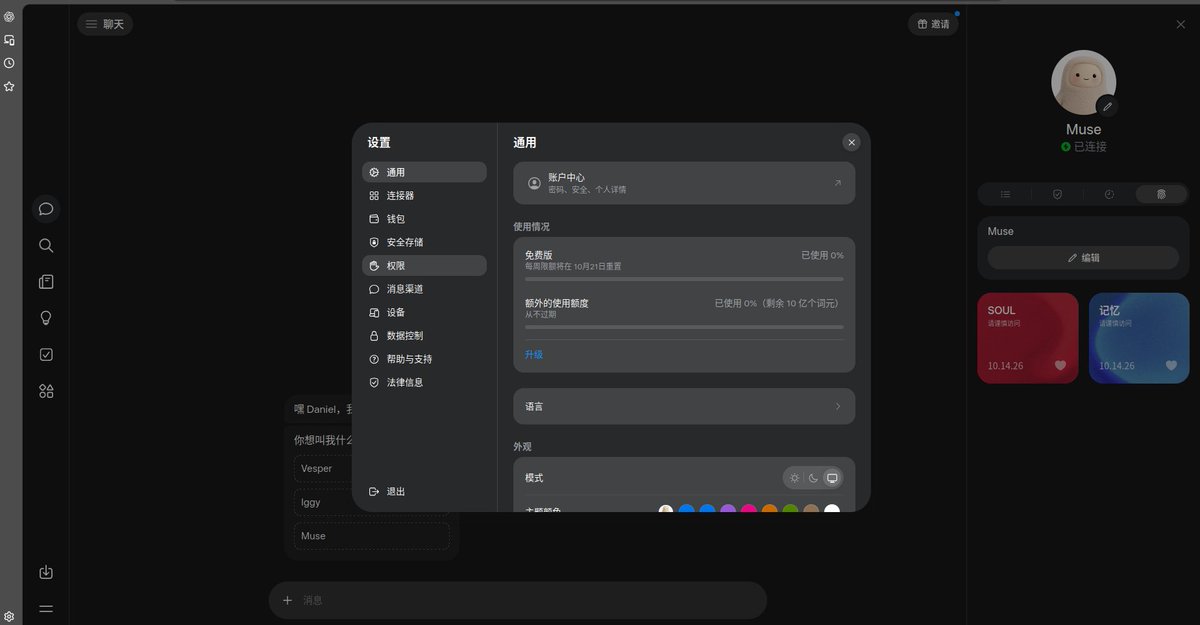Open the chat bubble icon in left sidebar
Viewport: 1200px width, 625px height.
[x=46, y=209]
